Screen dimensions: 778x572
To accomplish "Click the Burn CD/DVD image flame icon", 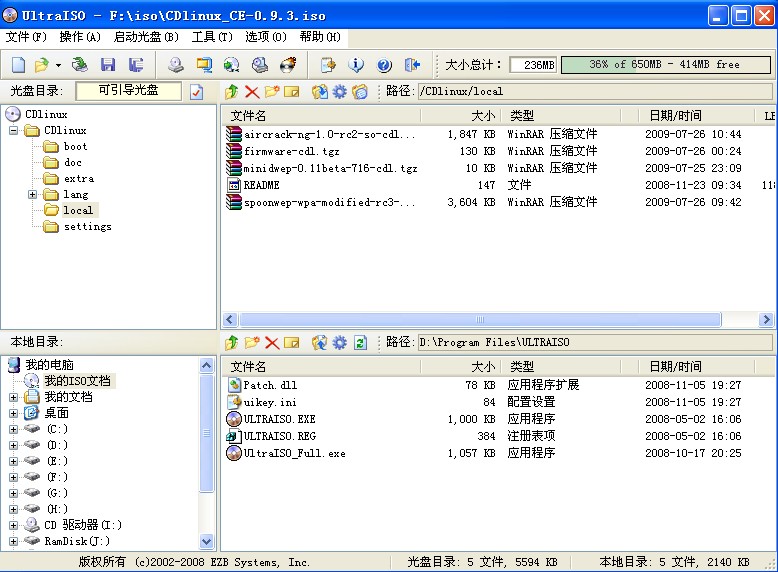I will pos(288,64).
